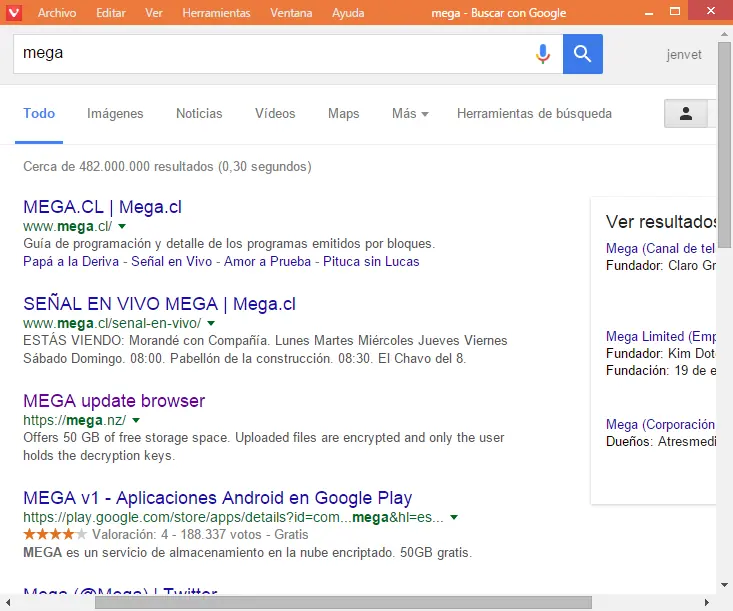Switch to the Noticias tab
The height and width of the screenshot is (611, 733).
click(x=199, y=114)
